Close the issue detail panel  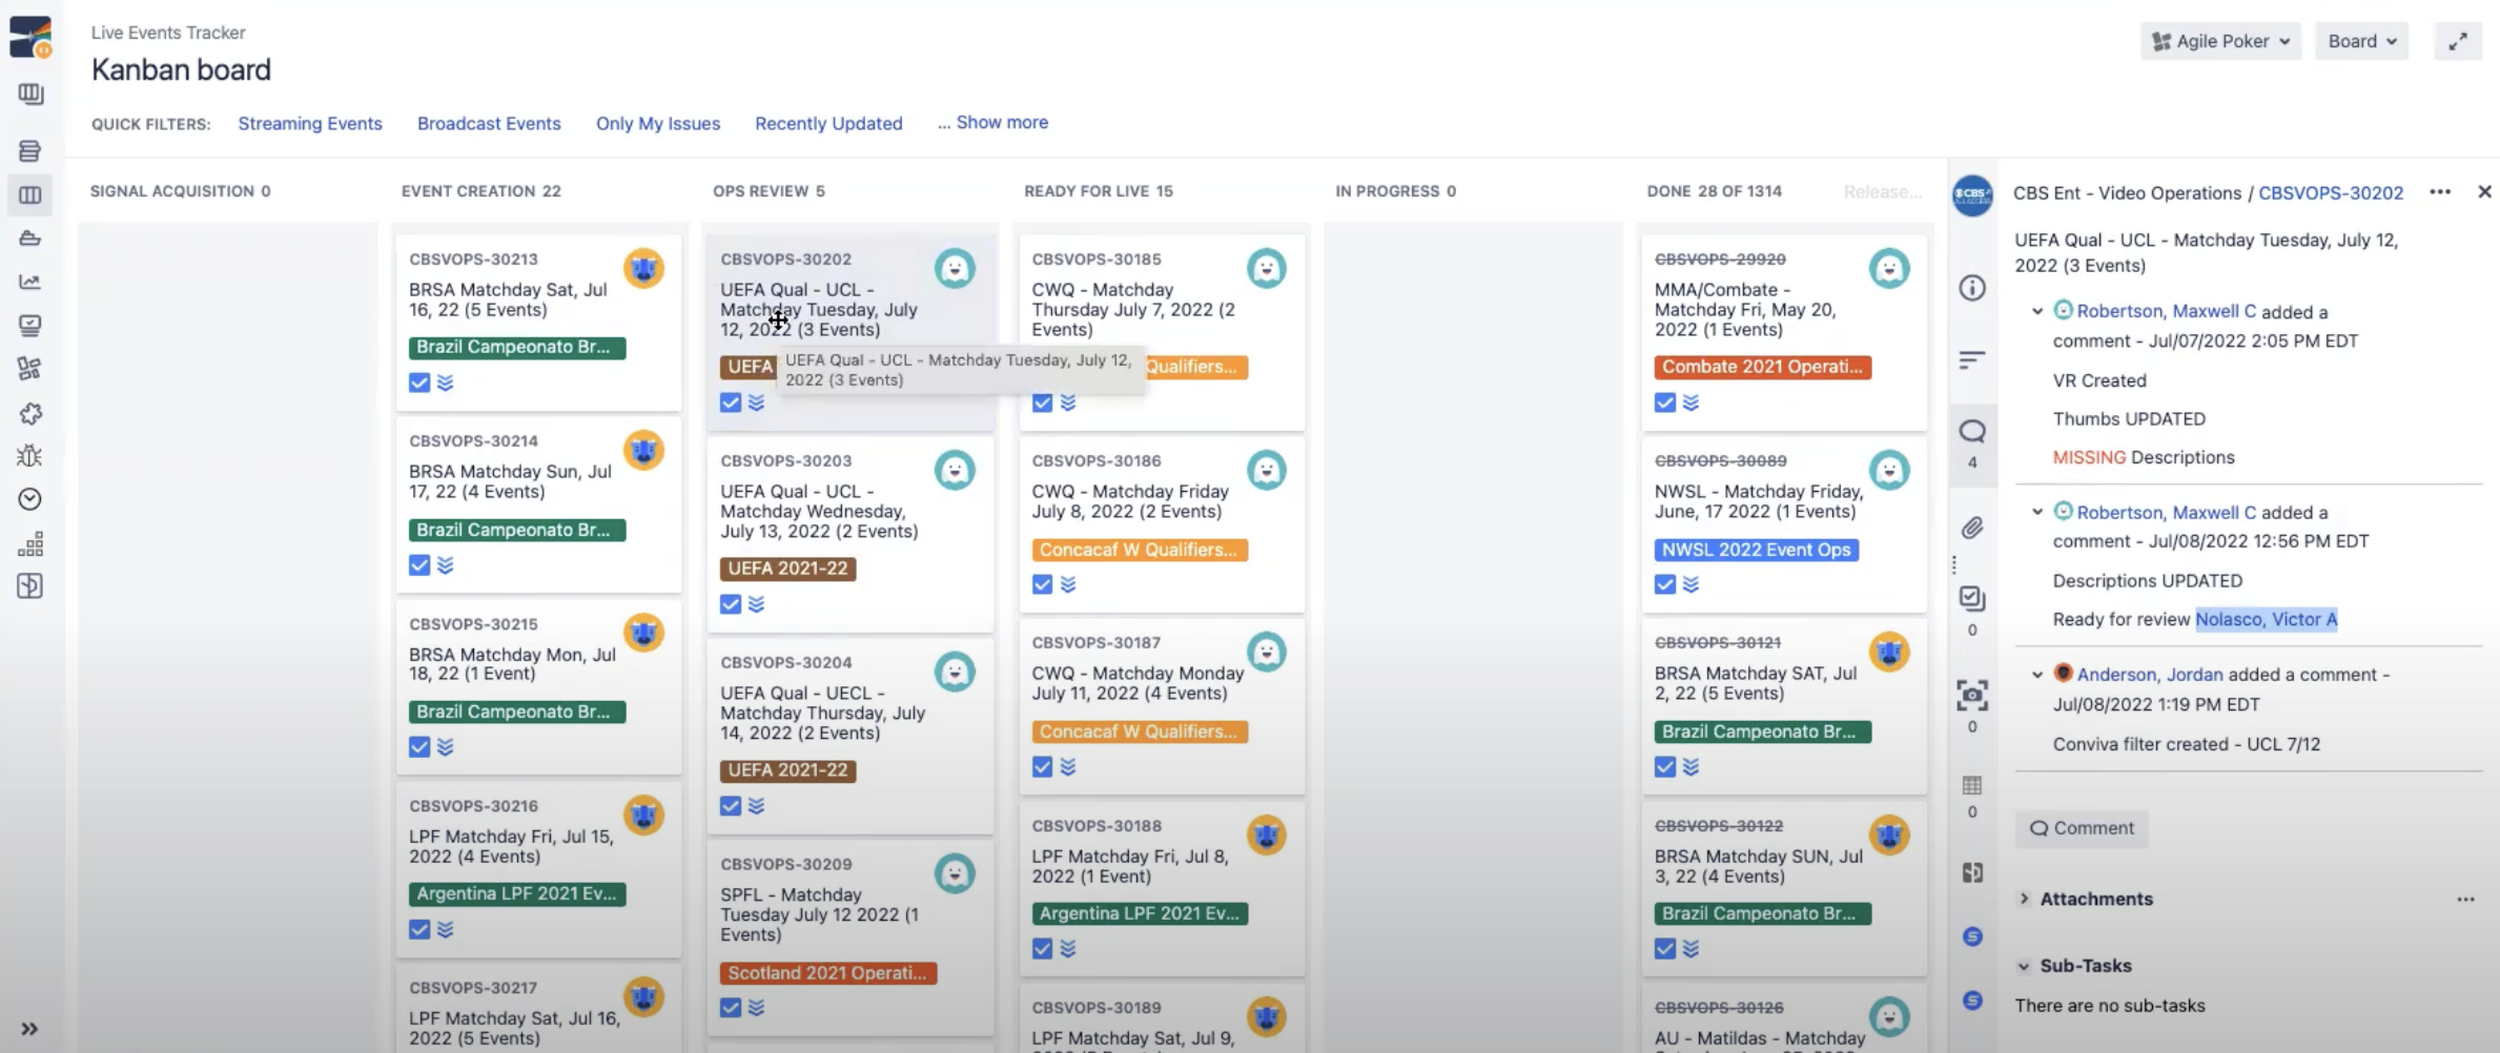point(2484,192)
